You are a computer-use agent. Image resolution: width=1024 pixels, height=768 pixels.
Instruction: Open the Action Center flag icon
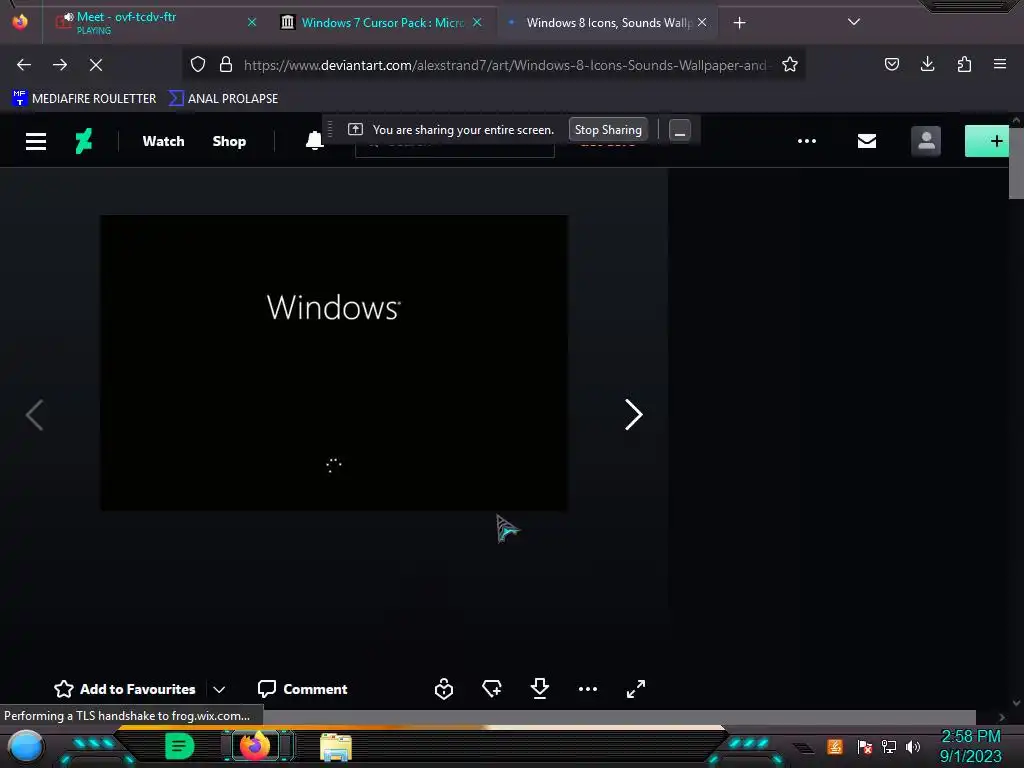point(864,746)
